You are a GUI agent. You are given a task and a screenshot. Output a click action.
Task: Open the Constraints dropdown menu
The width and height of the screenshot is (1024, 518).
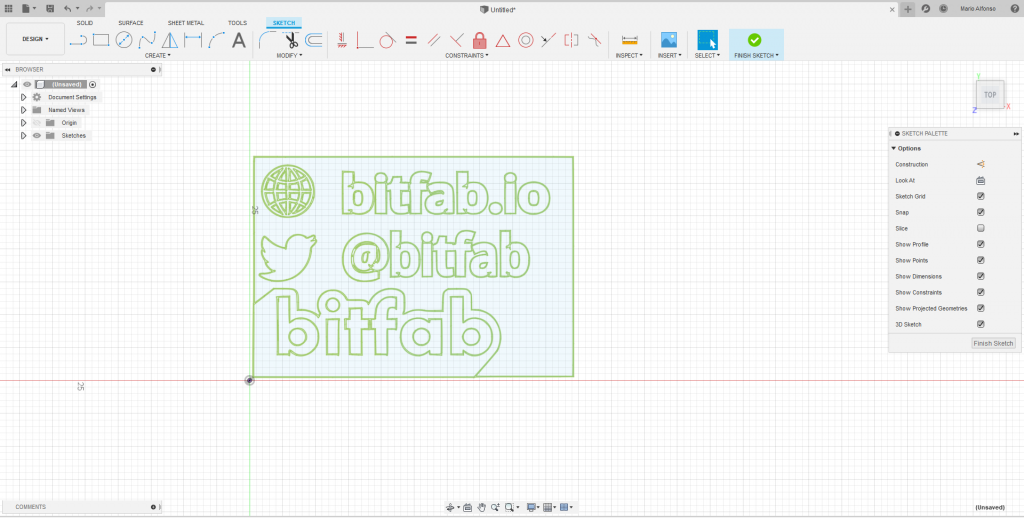click(x=466, y=56)
